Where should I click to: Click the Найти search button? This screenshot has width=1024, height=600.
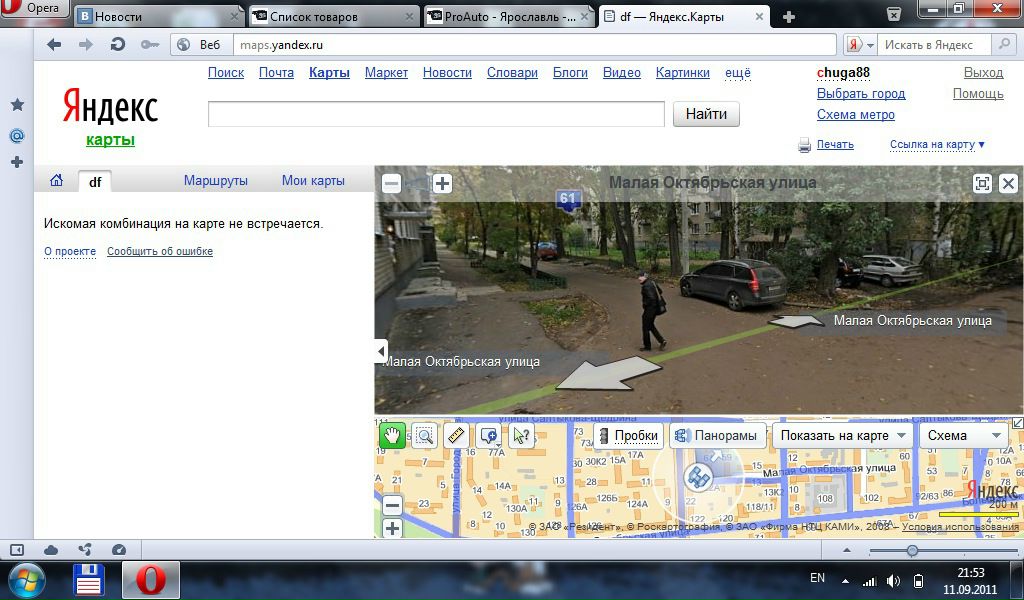point(706,114)
